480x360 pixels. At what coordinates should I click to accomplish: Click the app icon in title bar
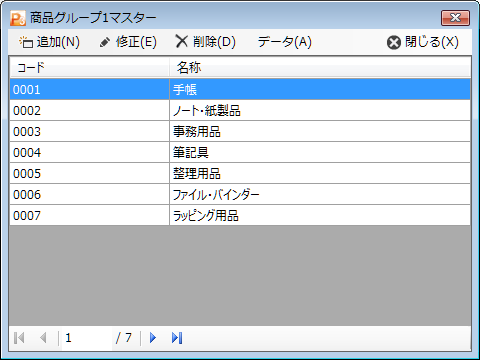pos(18,18)
